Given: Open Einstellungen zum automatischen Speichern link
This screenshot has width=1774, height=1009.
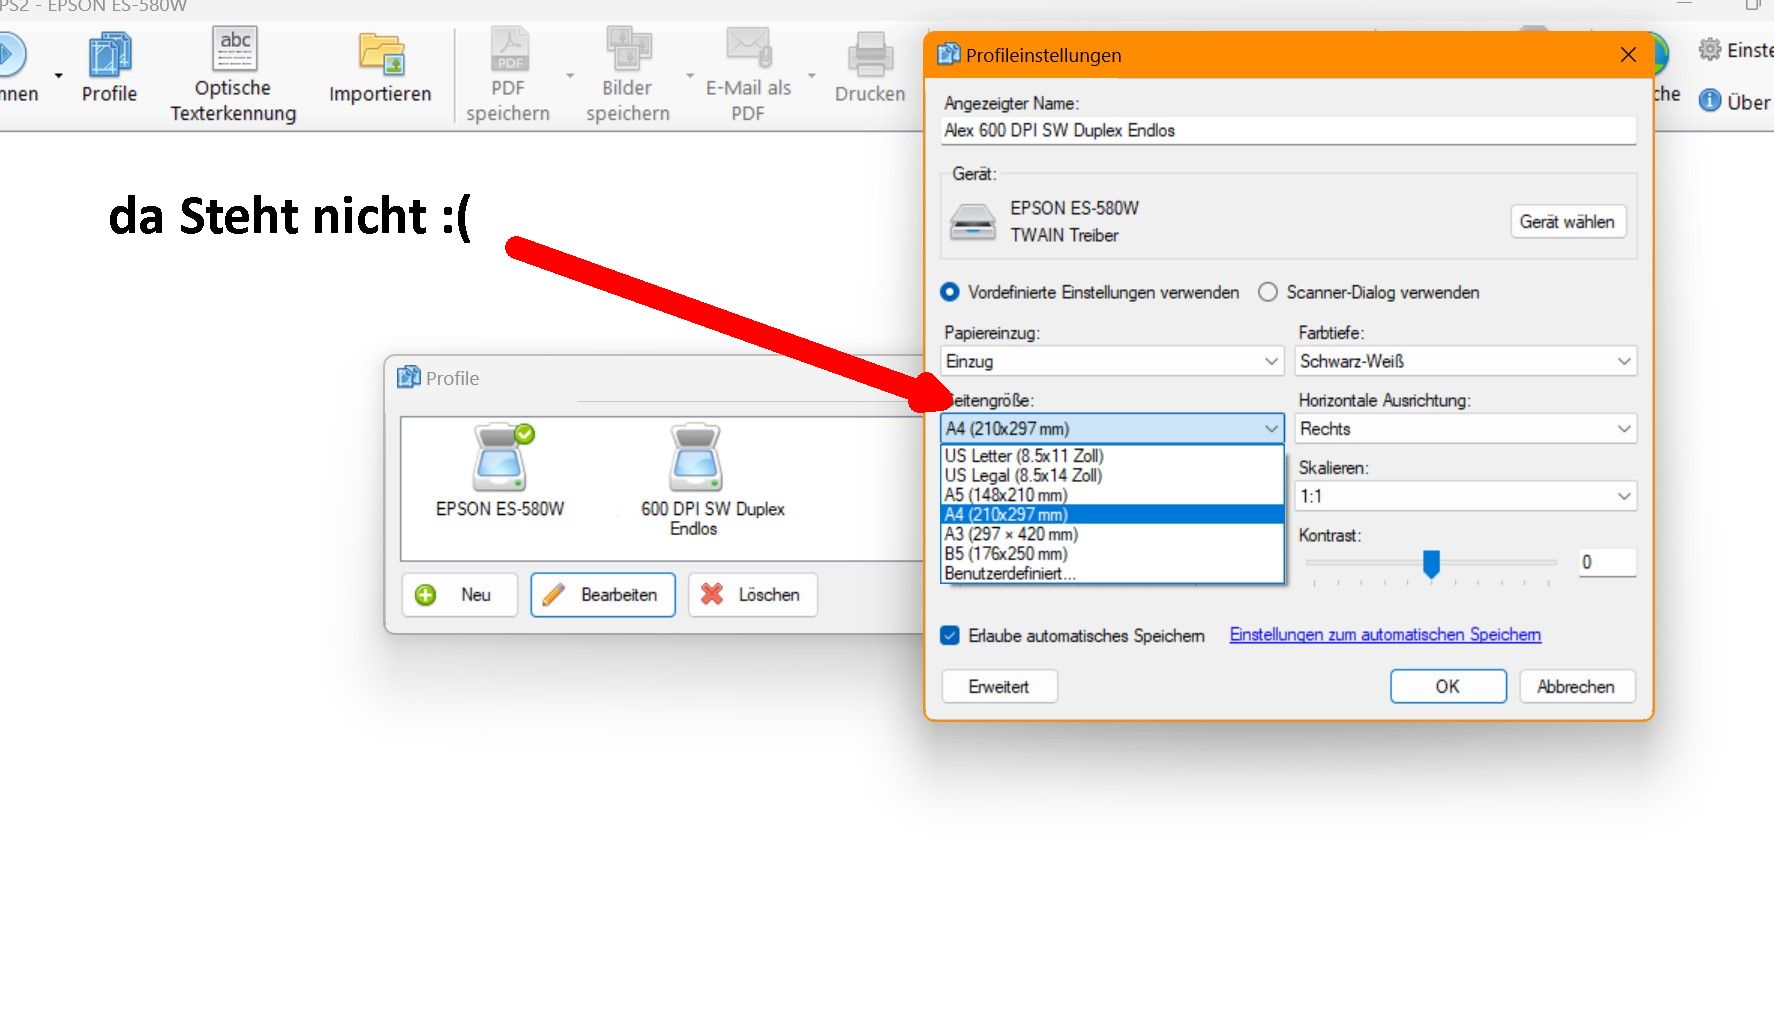Looking at the screenshot, I should (1385, 635).
